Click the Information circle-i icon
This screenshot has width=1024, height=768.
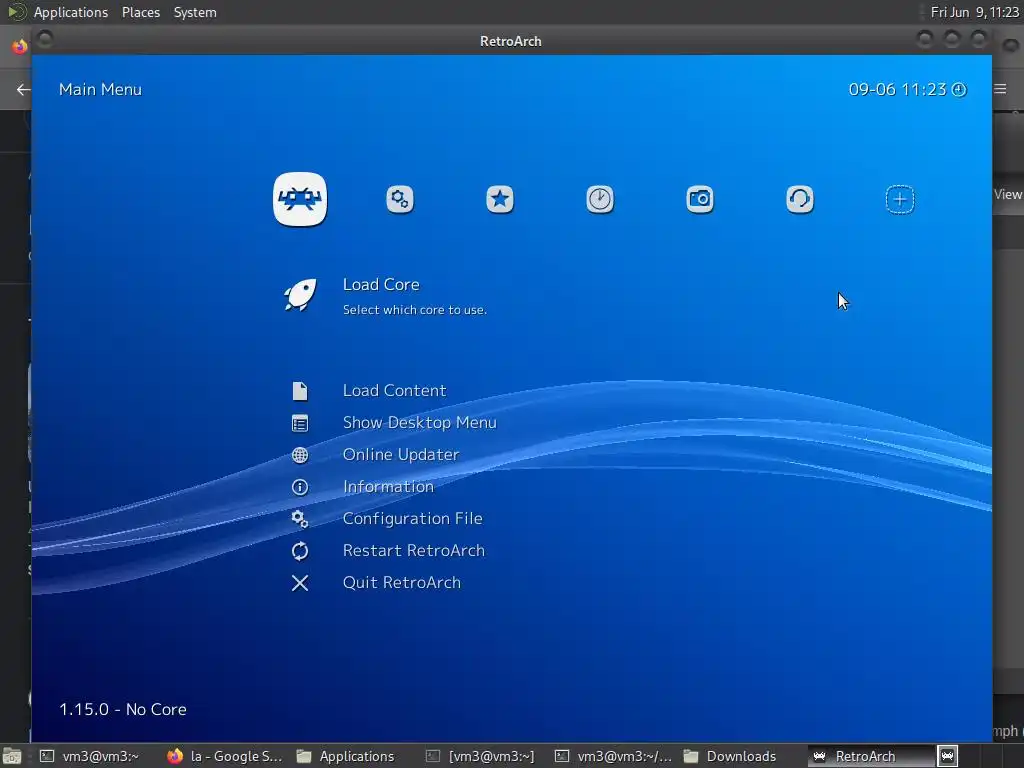[x=300, y=487]
